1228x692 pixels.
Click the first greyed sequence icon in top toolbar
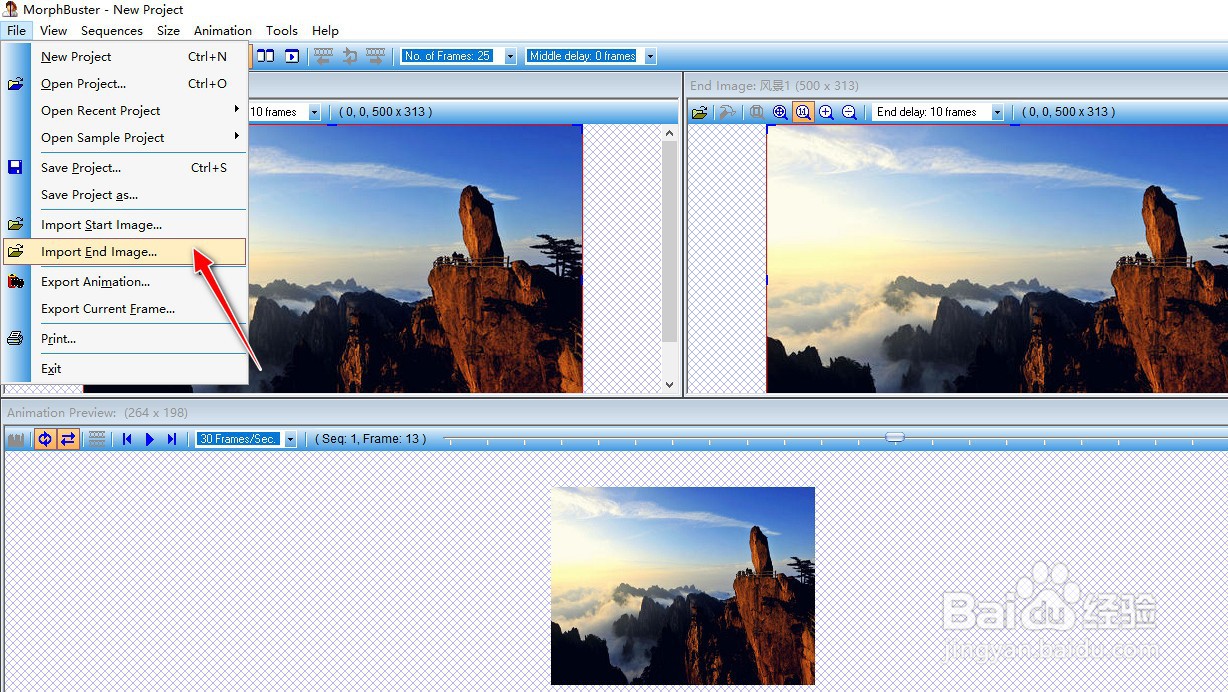click(x=323, y=56)
